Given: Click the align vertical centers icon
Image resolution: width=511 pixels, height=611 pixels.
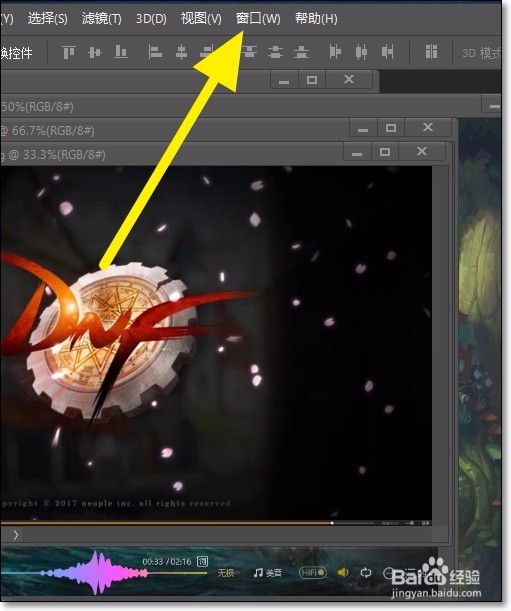Looking at the screenshot, I should click(x=95, y=52).
